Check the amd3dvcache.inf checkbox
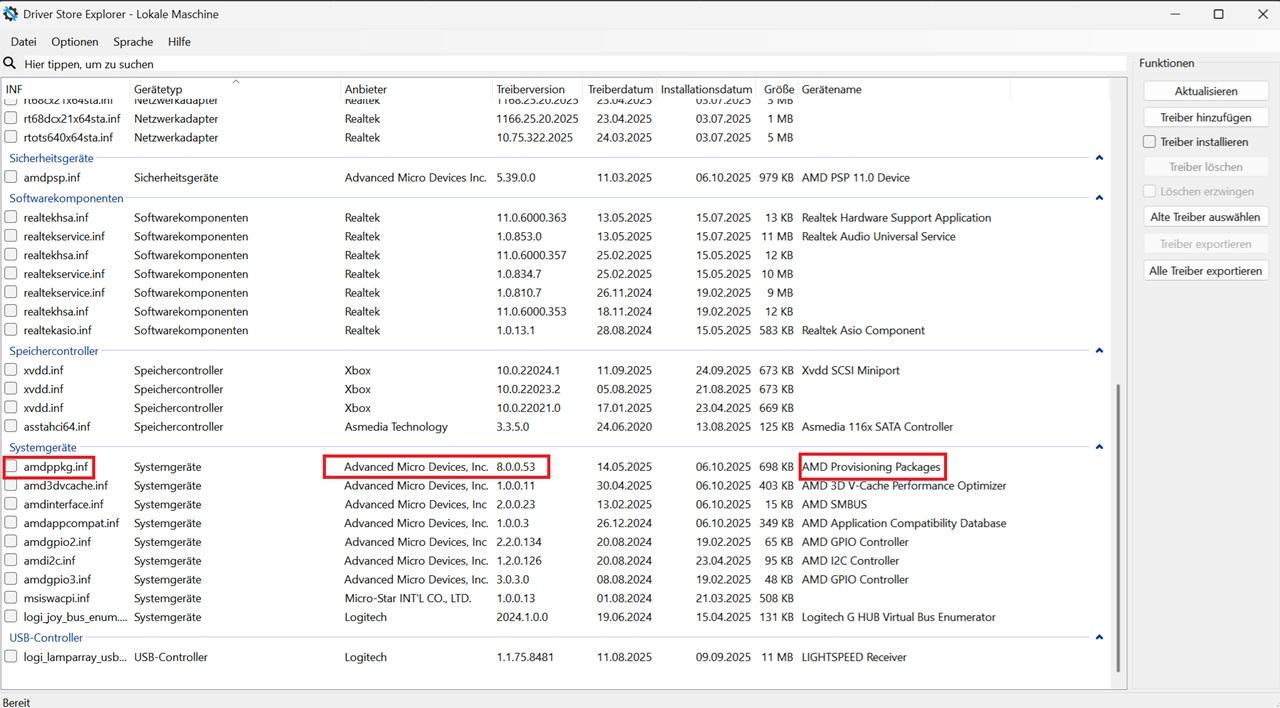Screen dimensions: 1280x708 tap(12, 486)
